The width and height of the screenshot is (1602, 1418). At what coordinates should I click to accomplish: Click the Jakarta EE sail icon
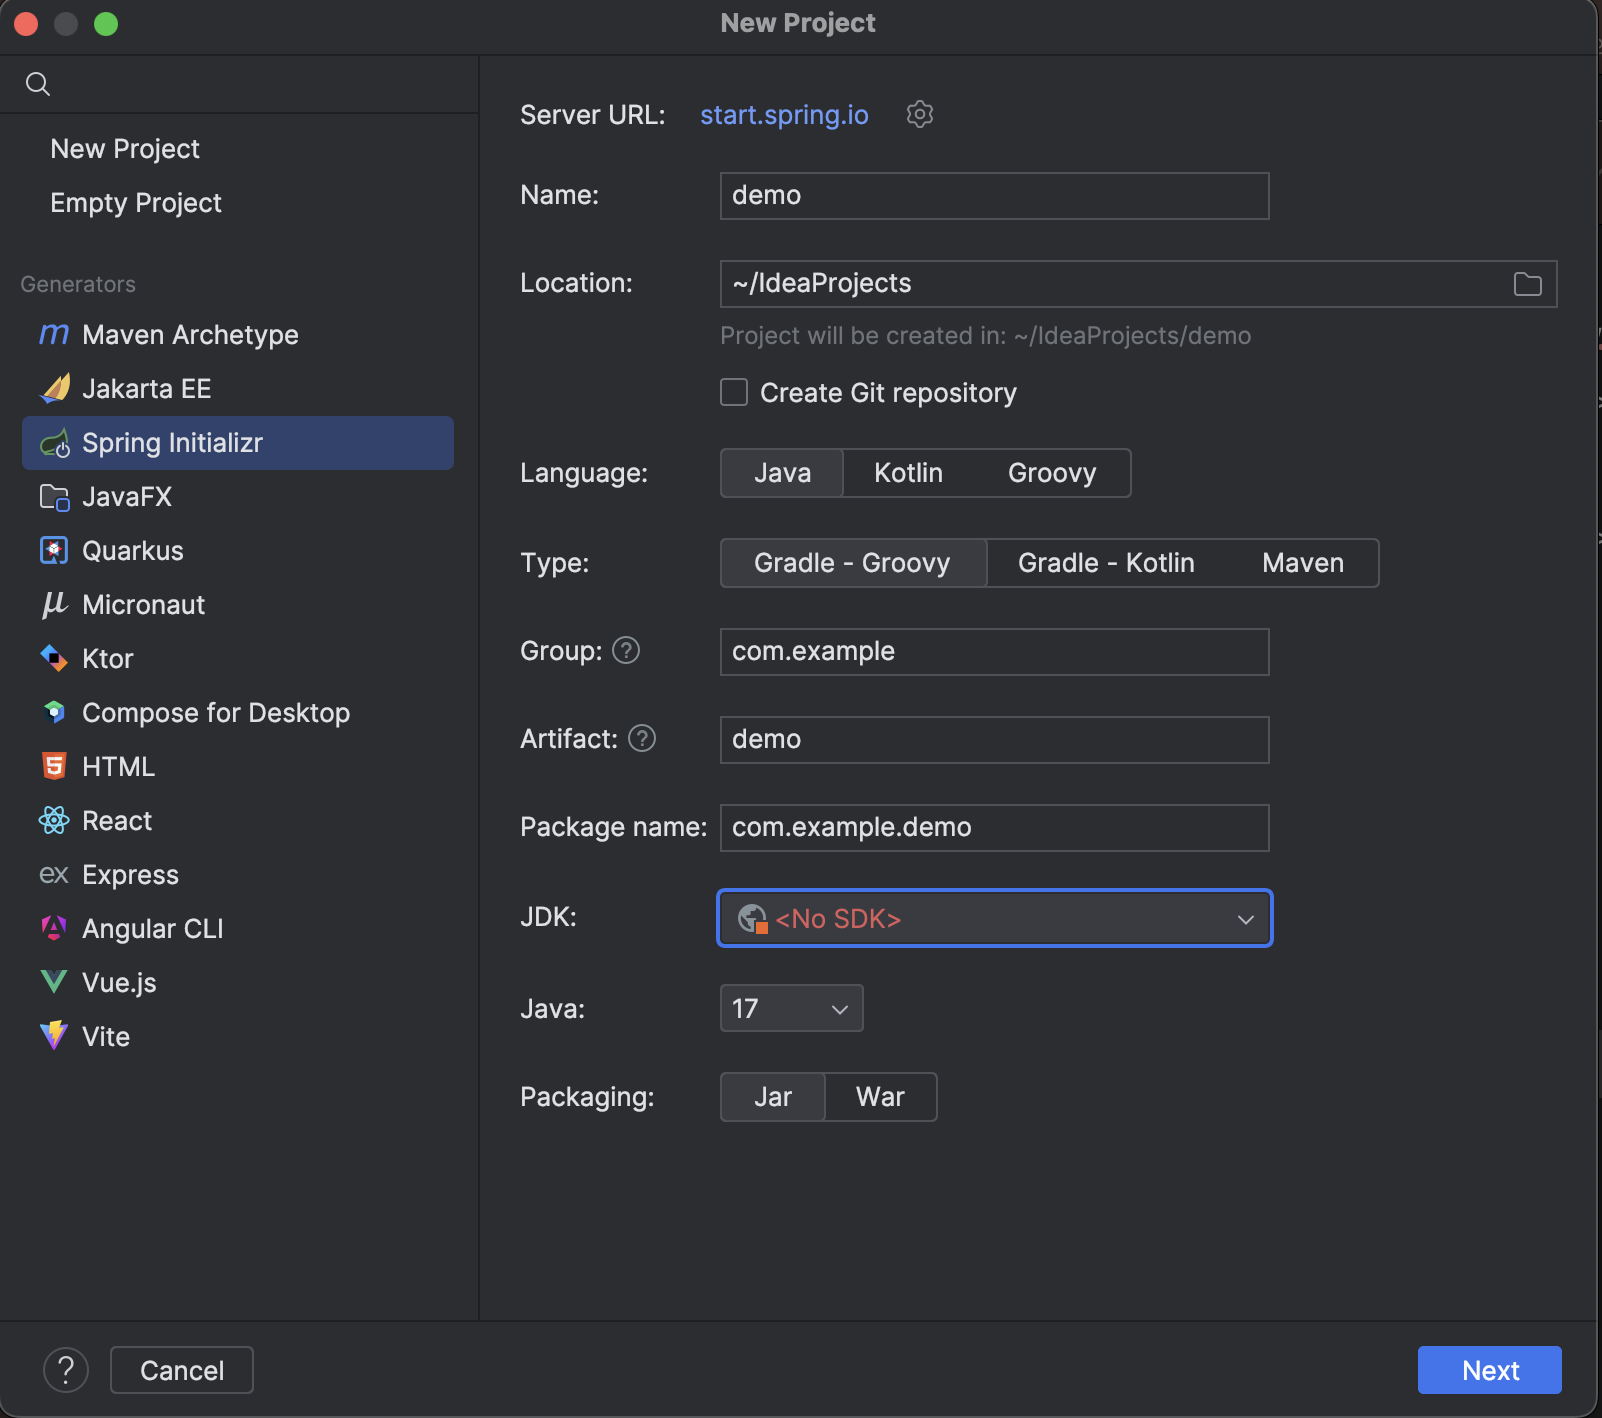[x=54, y=388]
